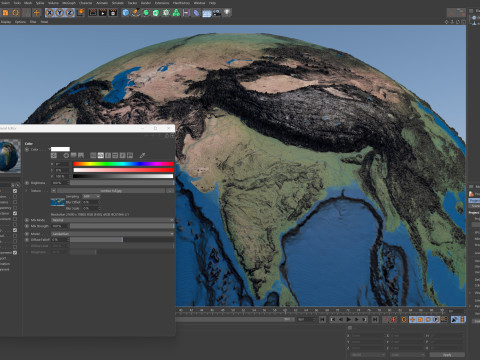Open the Render menu
Viewport: 480px width, 360px height.
tap(146, 3)
